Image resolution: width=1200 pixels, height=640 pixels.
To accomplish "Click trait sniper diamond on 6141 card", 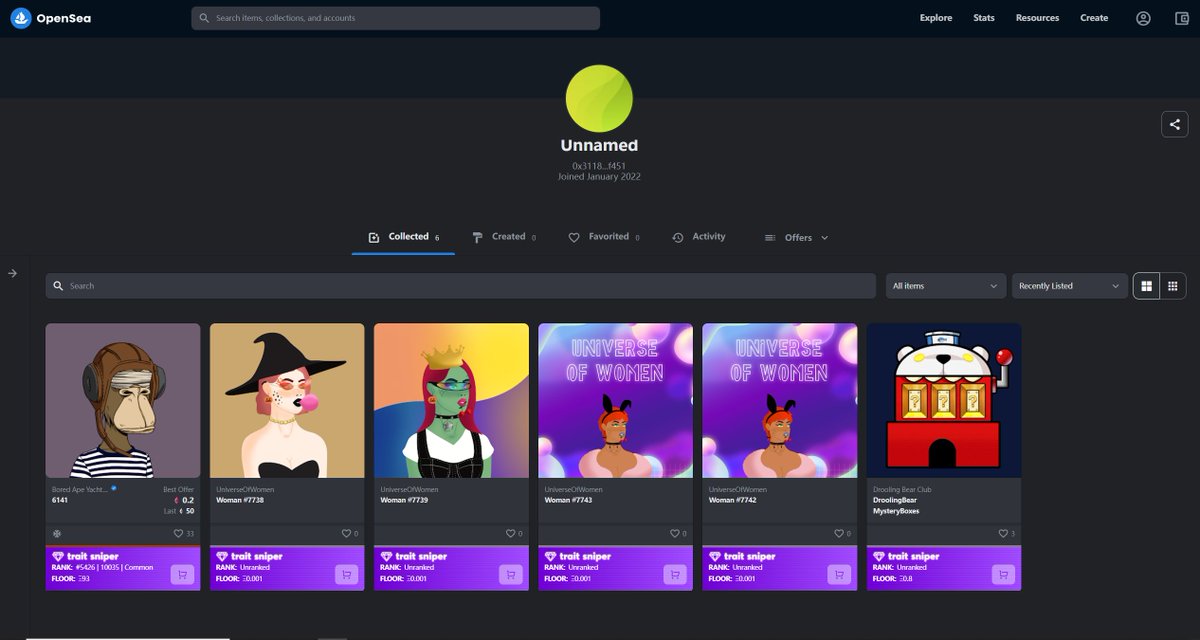I will tap(58, 556).
